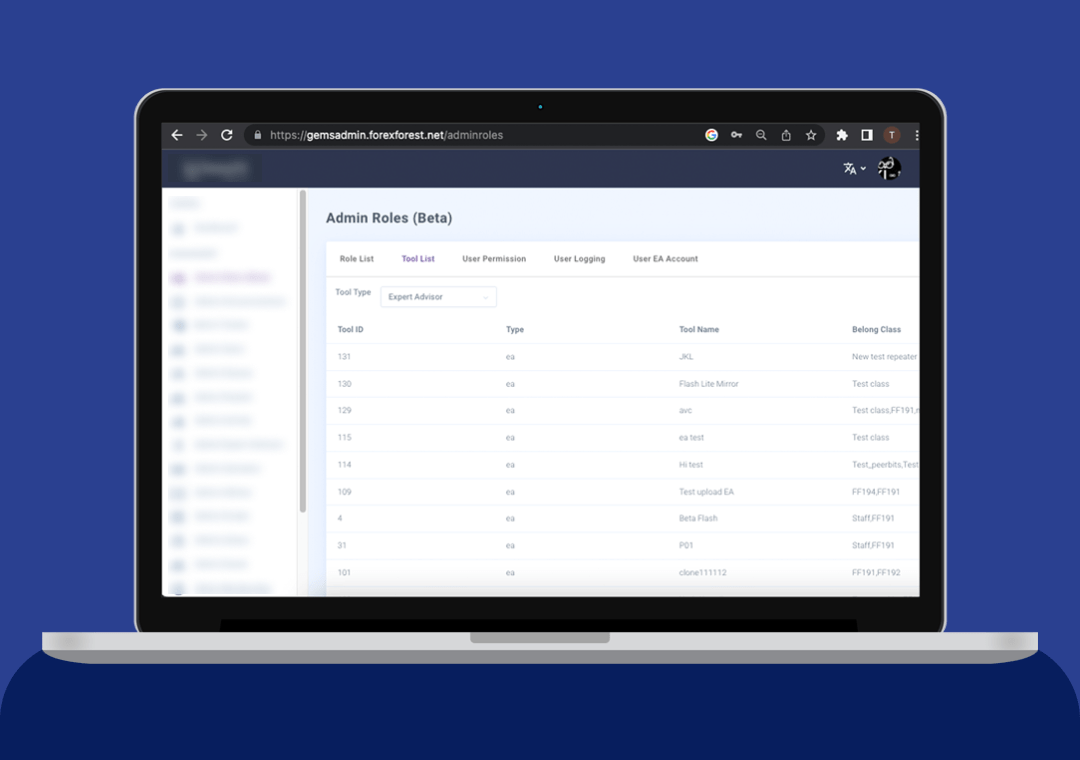The height and width of the screenshot is (760, 1080).
Task: Click the user avatar in the header
Action: coord(889,169)
